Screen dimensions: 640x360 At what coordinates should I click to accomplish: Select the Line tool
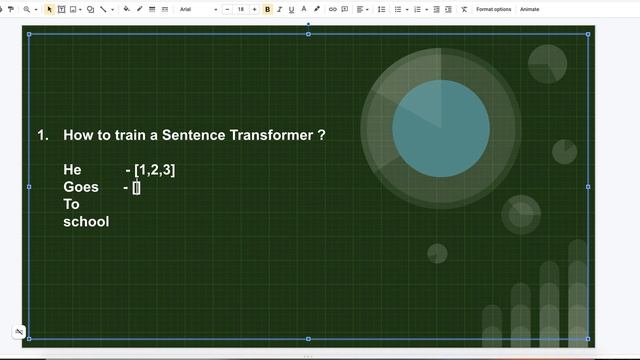103,9
